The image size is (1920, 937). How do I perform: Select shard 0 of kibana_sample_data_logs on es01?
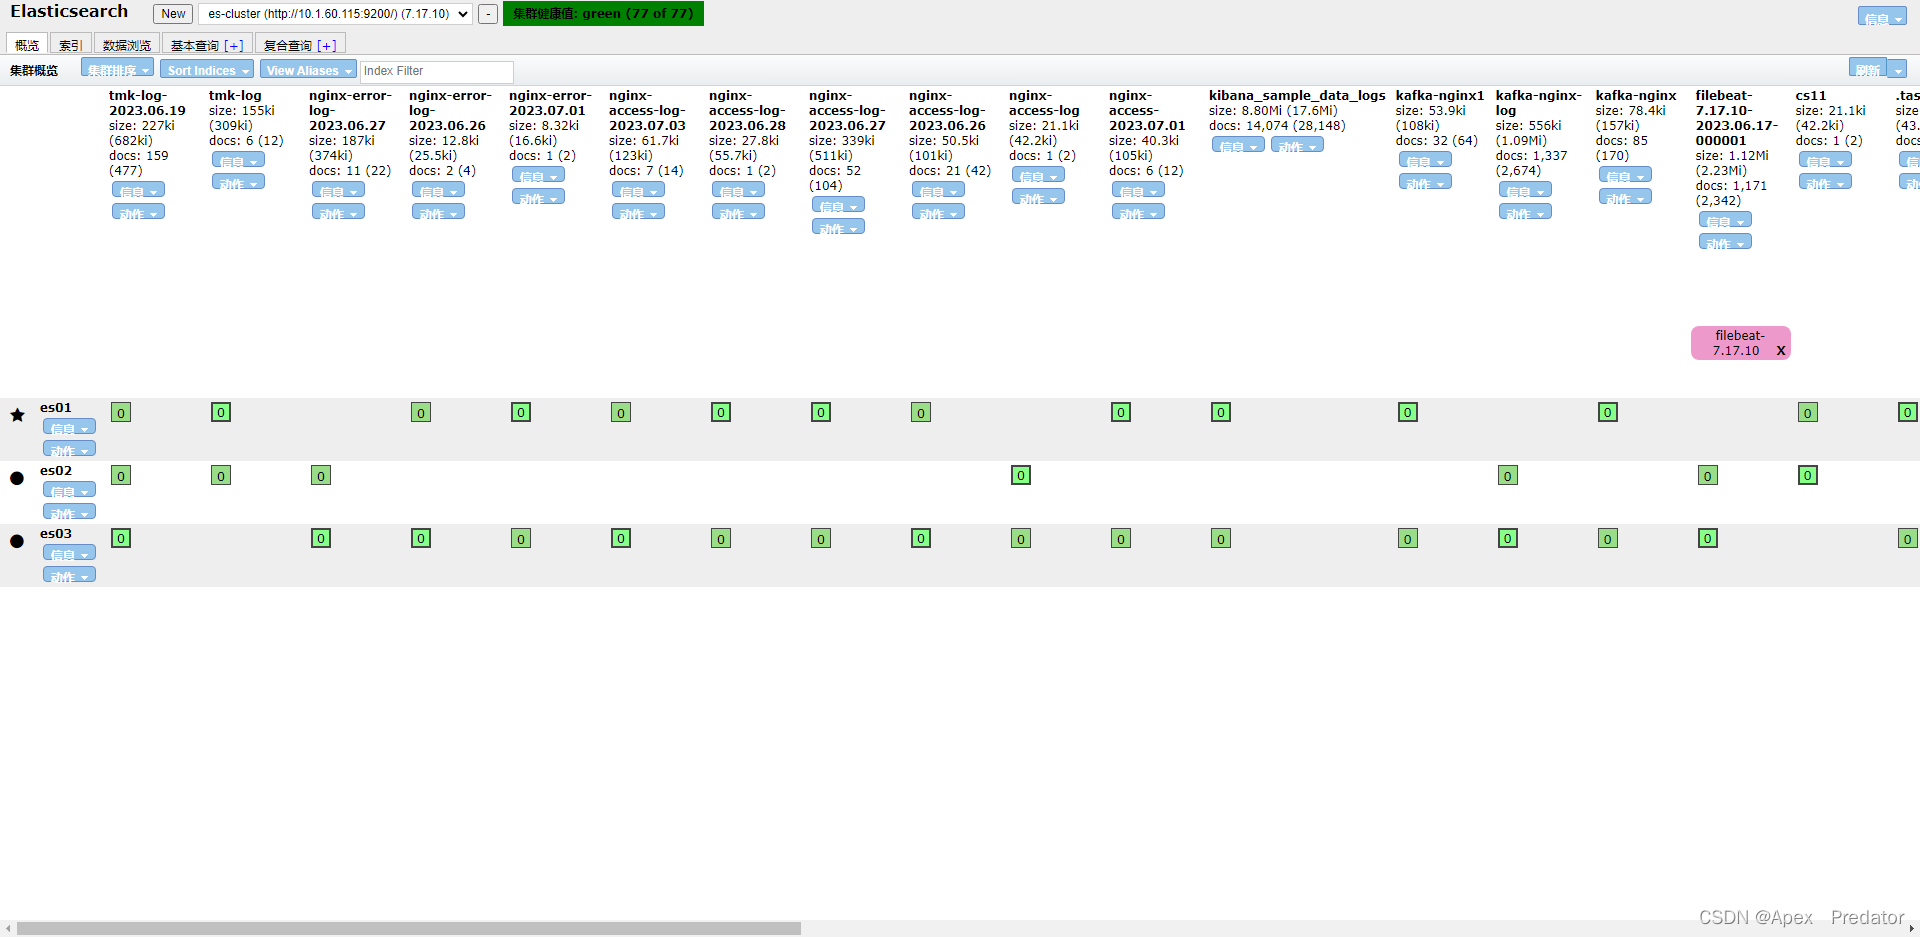[x=1221, y=412]
